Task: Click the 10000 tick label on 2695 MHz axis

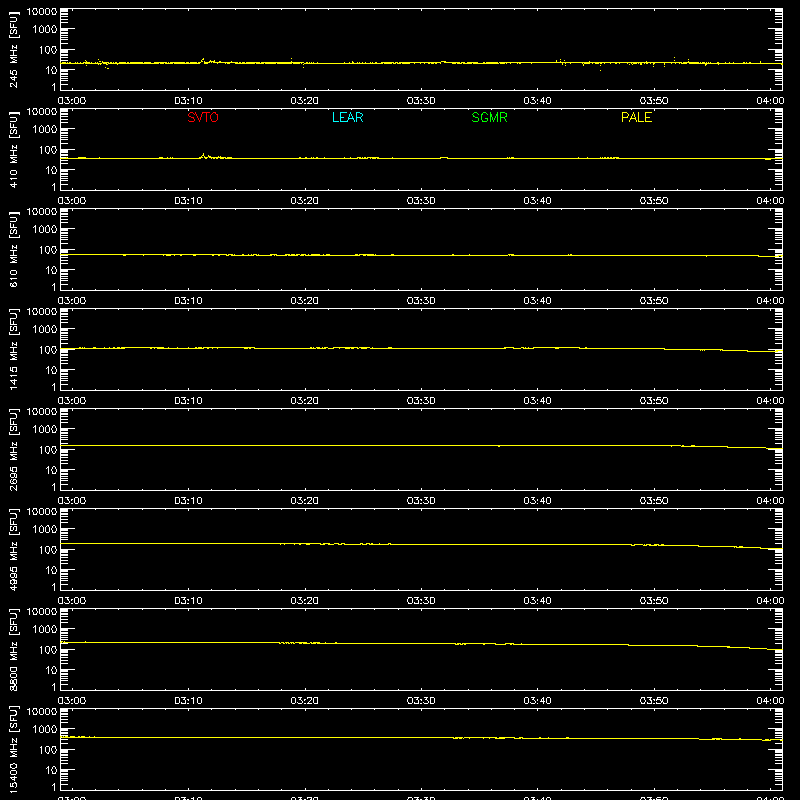Action: point(42,412)
